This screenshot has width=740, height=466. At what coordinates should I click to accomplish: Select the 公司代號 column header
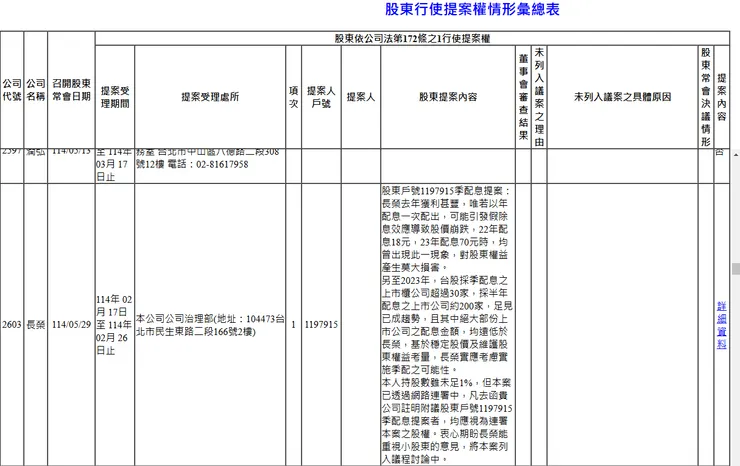[x=12, y=90]
